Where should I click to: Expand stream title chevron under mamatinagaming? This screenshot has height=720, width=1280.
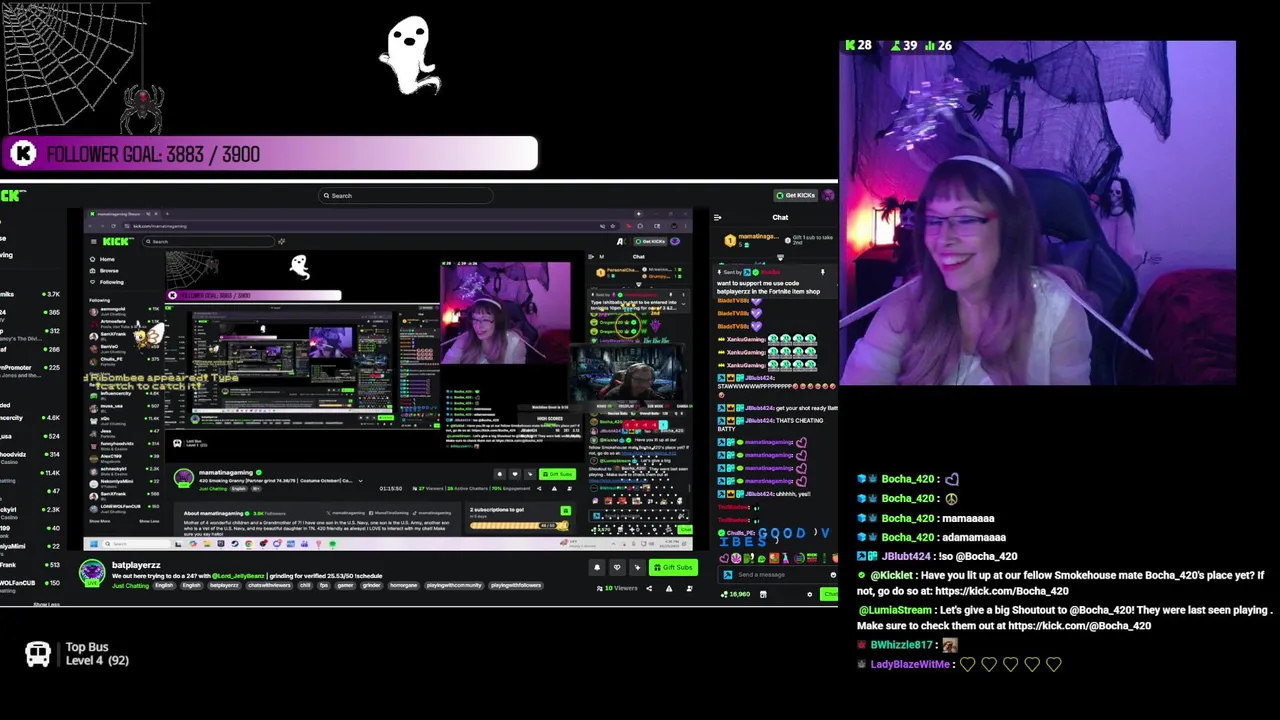coord(360,481)
